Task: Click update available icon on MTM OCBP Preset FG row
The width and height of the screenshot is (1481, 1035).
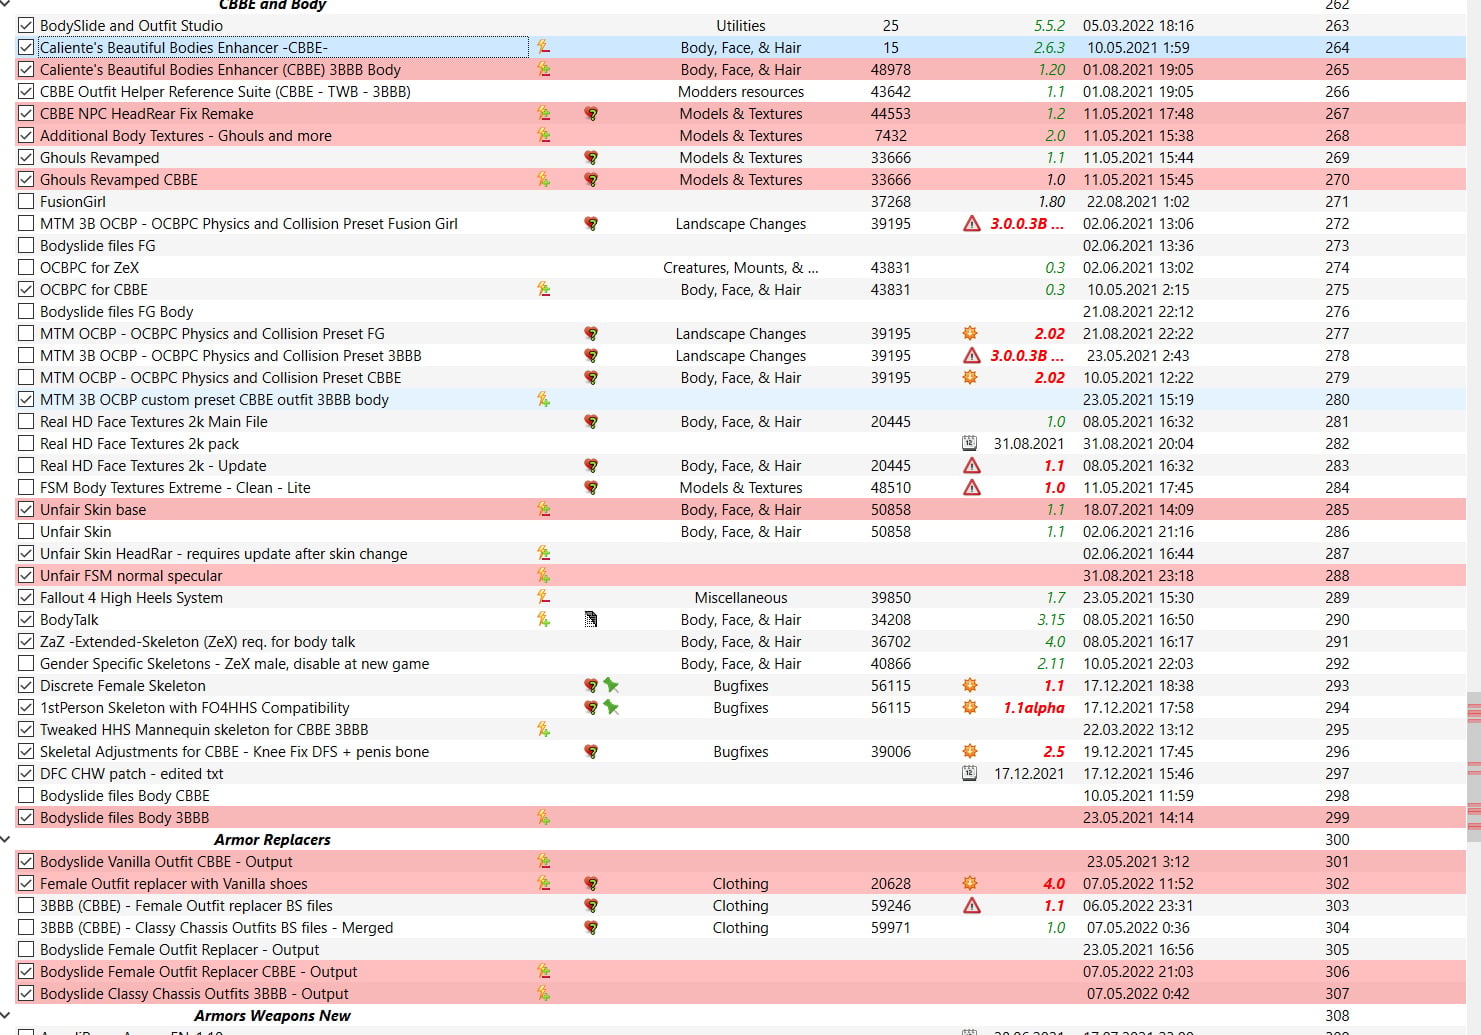Action: pyautogui.click(x=969, y=333)
